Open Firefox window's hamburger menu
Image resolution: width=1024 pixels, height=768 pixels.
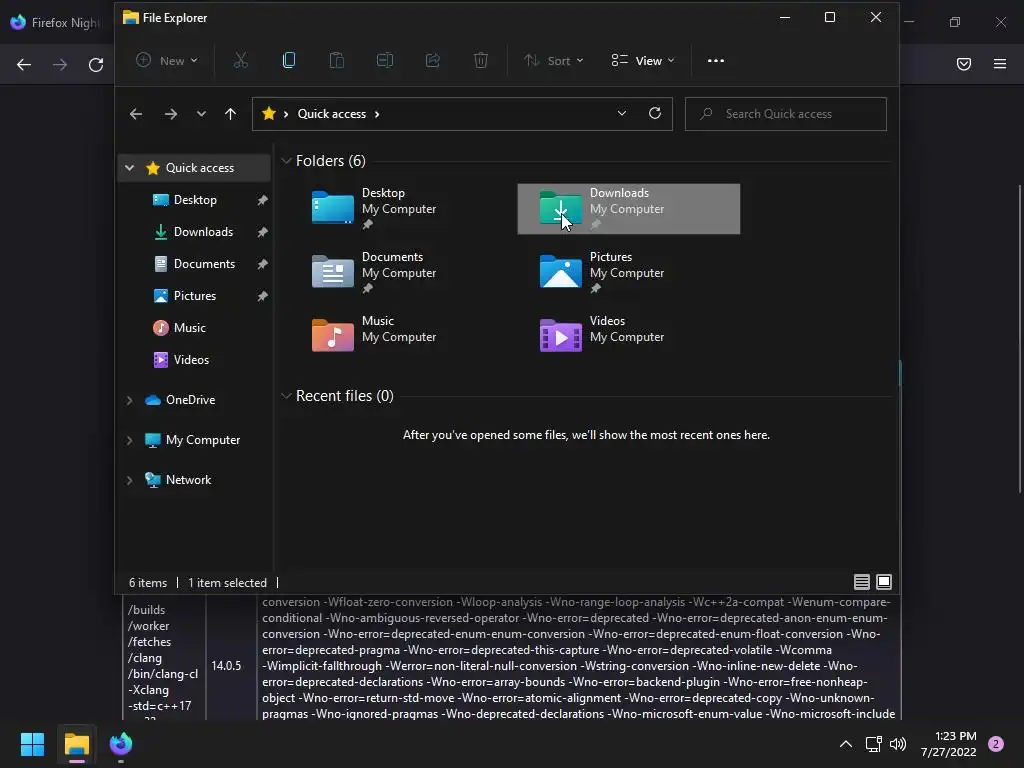[1000, 64]
